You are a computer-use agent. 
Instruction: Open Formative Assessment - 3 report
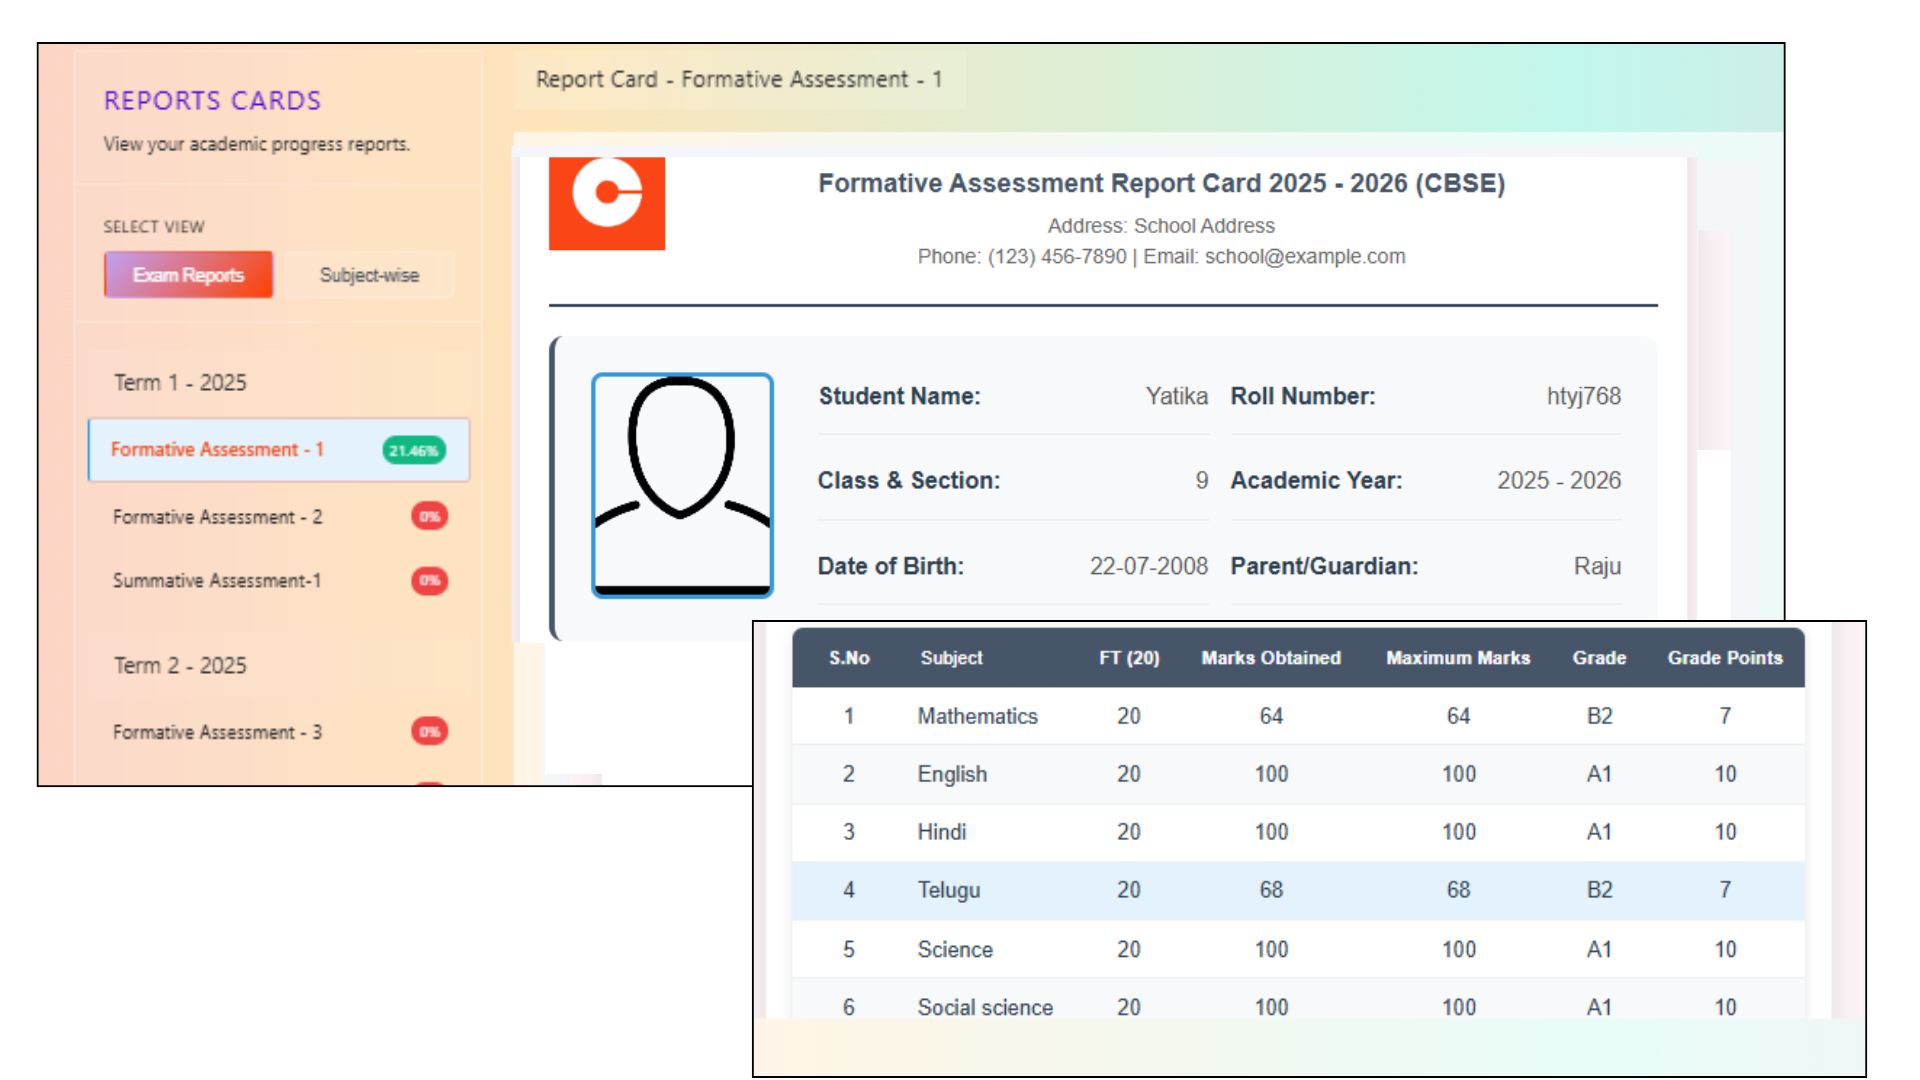[217, 732]
